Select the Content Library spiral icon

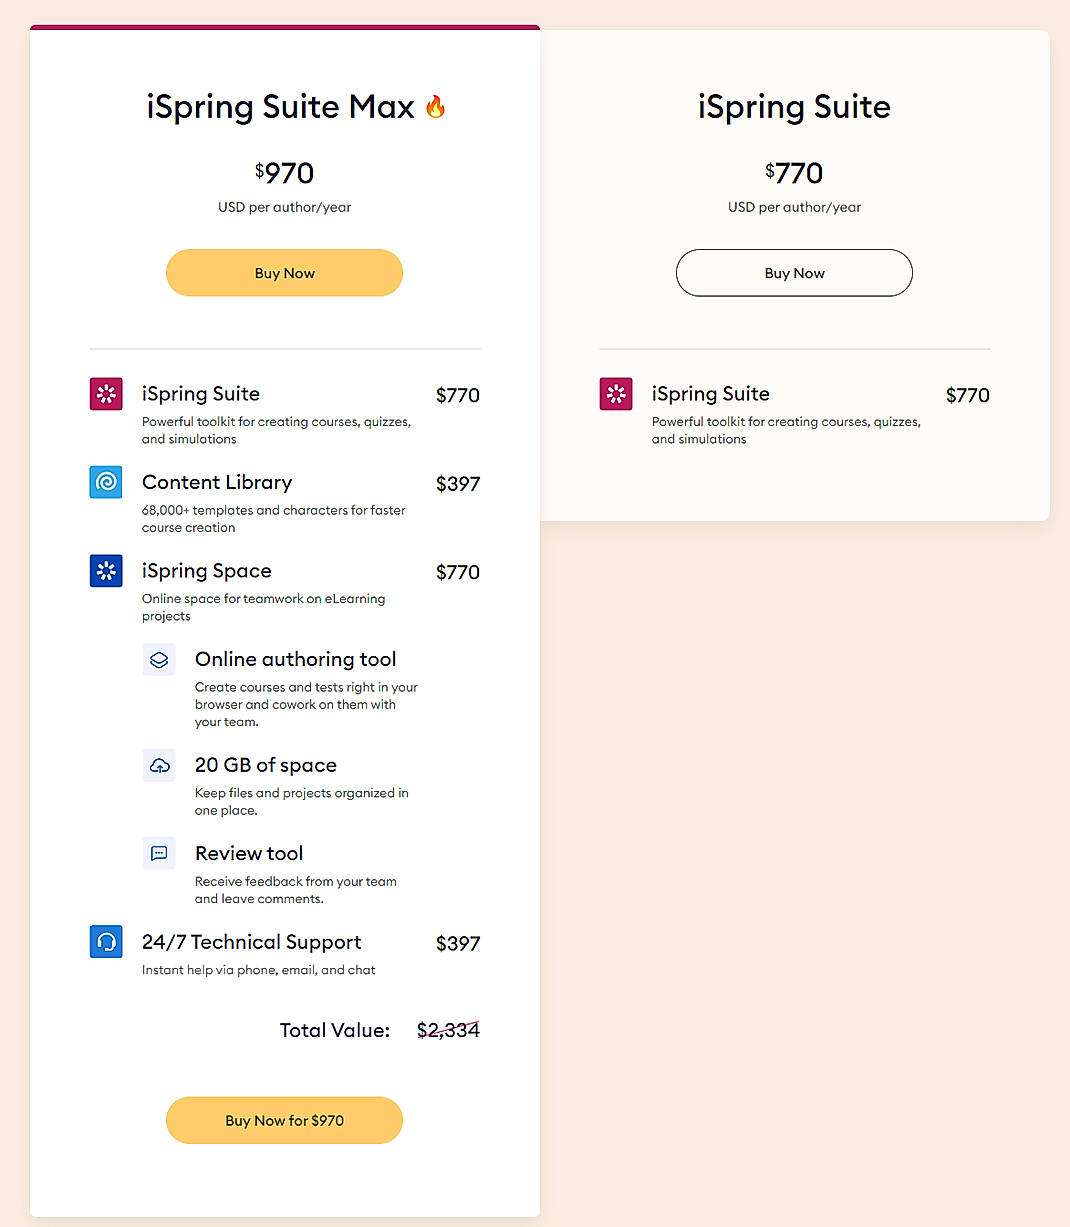click(106, 482)
